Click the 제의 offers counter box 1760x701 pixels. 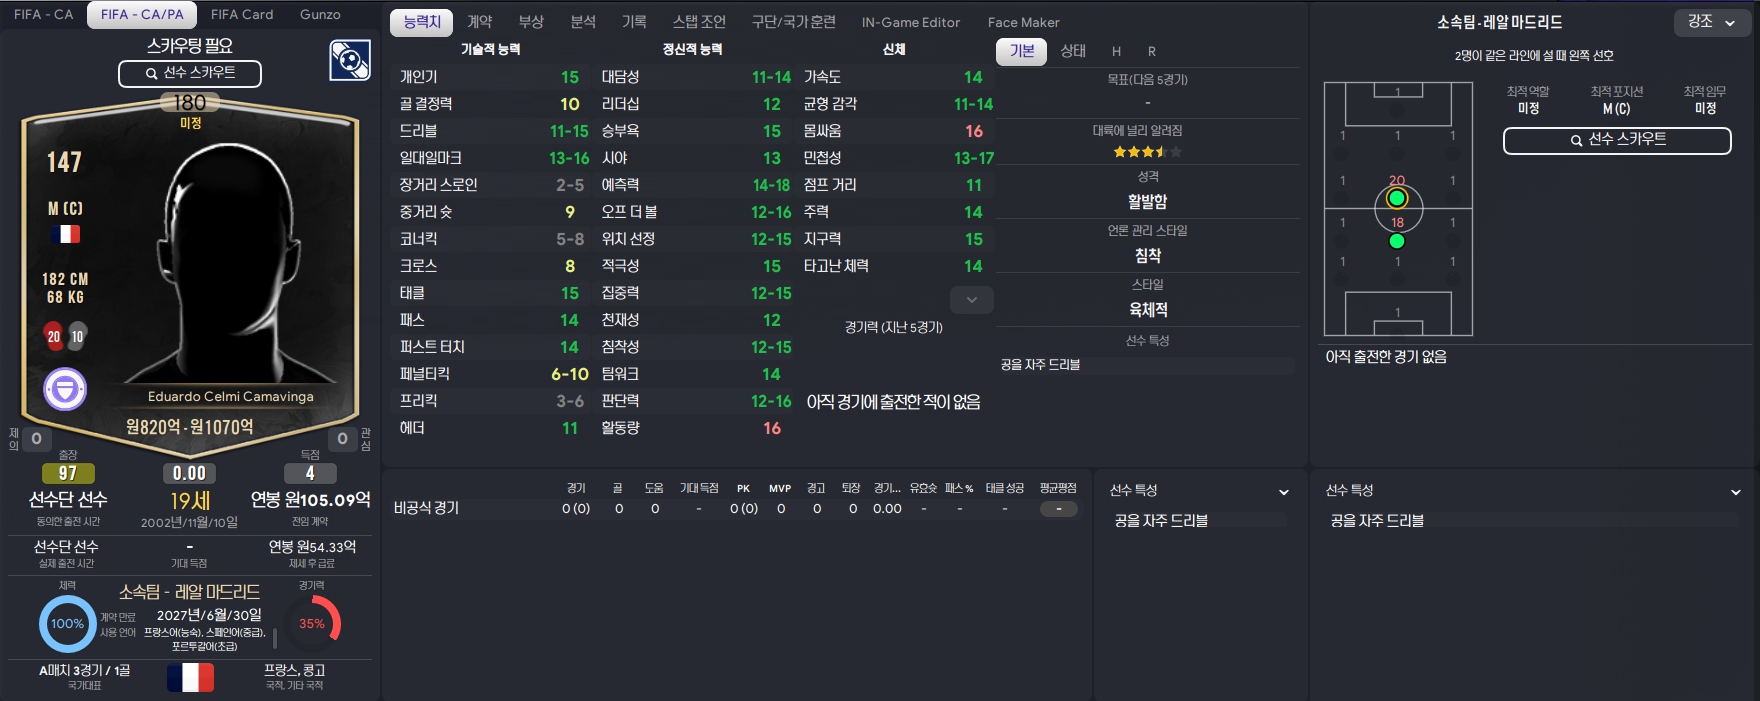pos(36,439)
